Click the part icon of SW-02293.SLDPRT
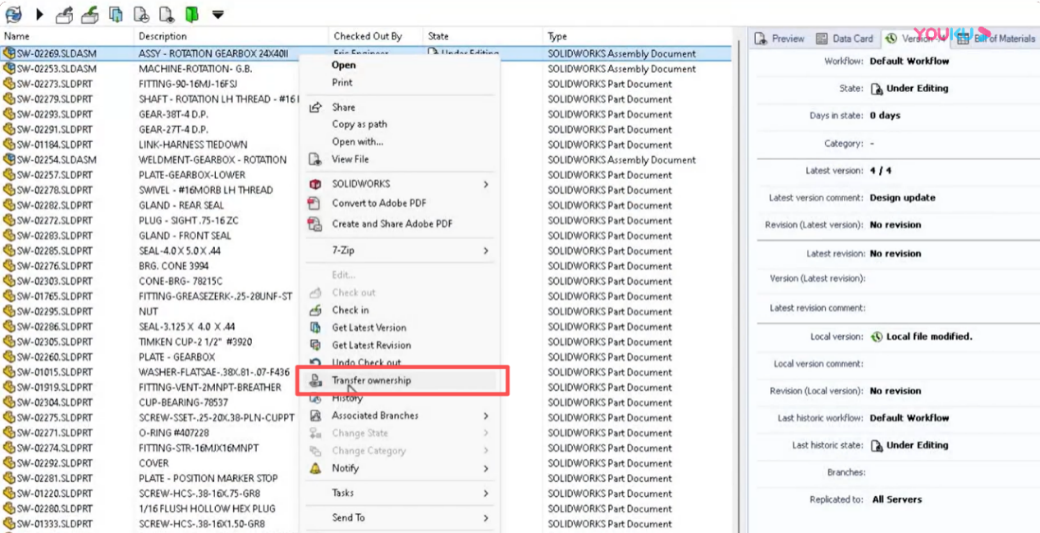The height and width of the screenshot is (533, 1040). 9,114
